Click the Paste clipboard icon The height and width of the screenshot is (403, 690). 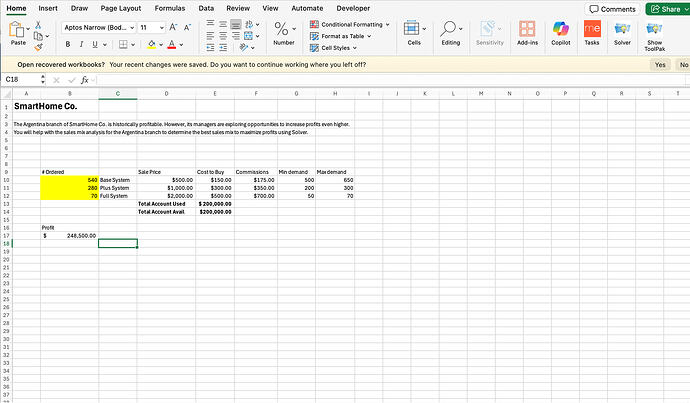16,29
